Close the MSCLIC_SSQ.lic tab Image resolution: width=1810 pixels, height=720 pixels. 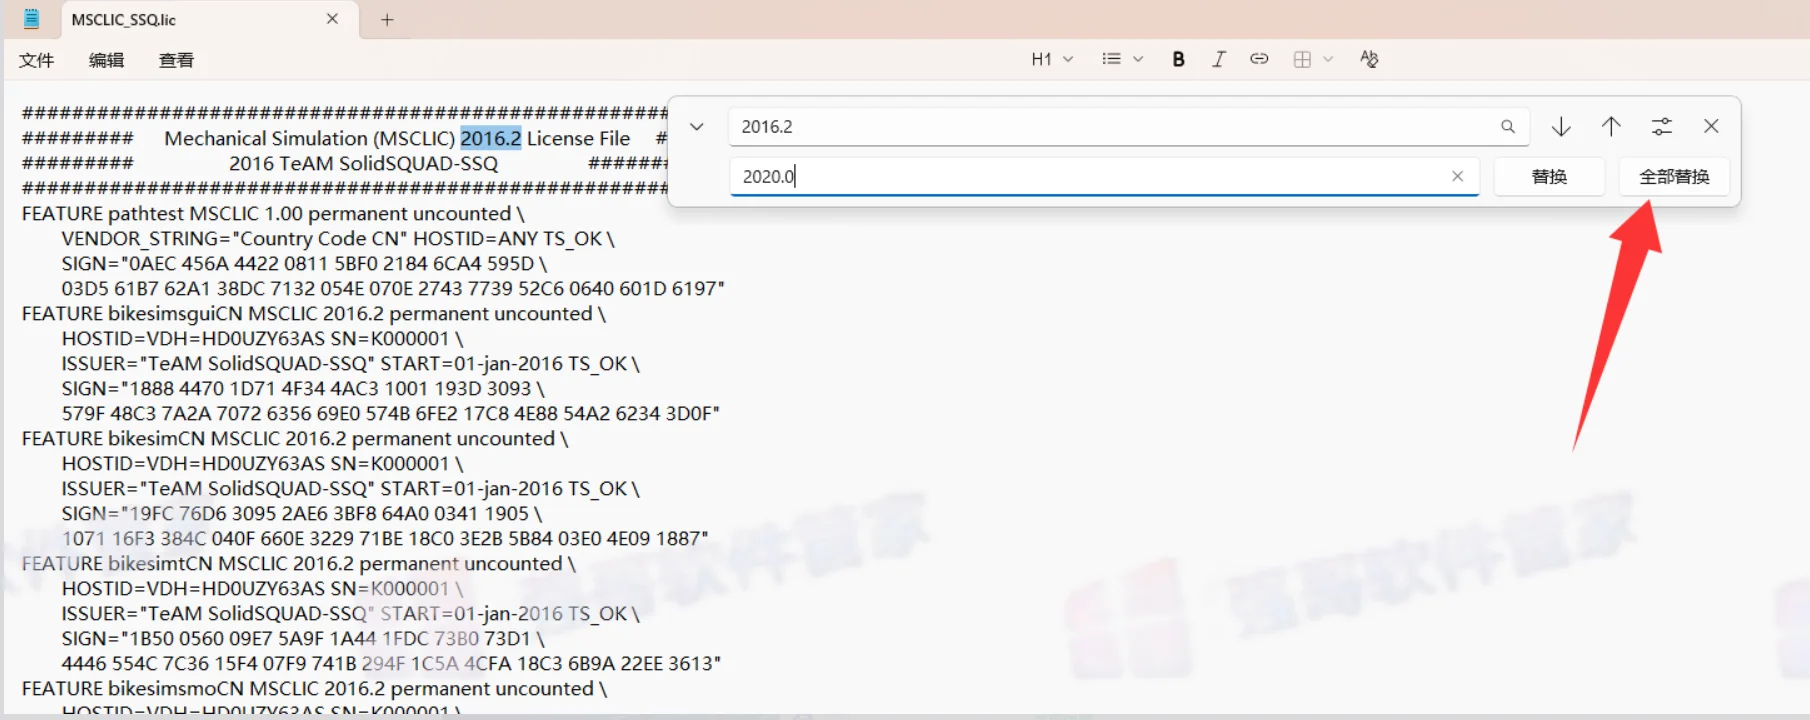(332, 19)
